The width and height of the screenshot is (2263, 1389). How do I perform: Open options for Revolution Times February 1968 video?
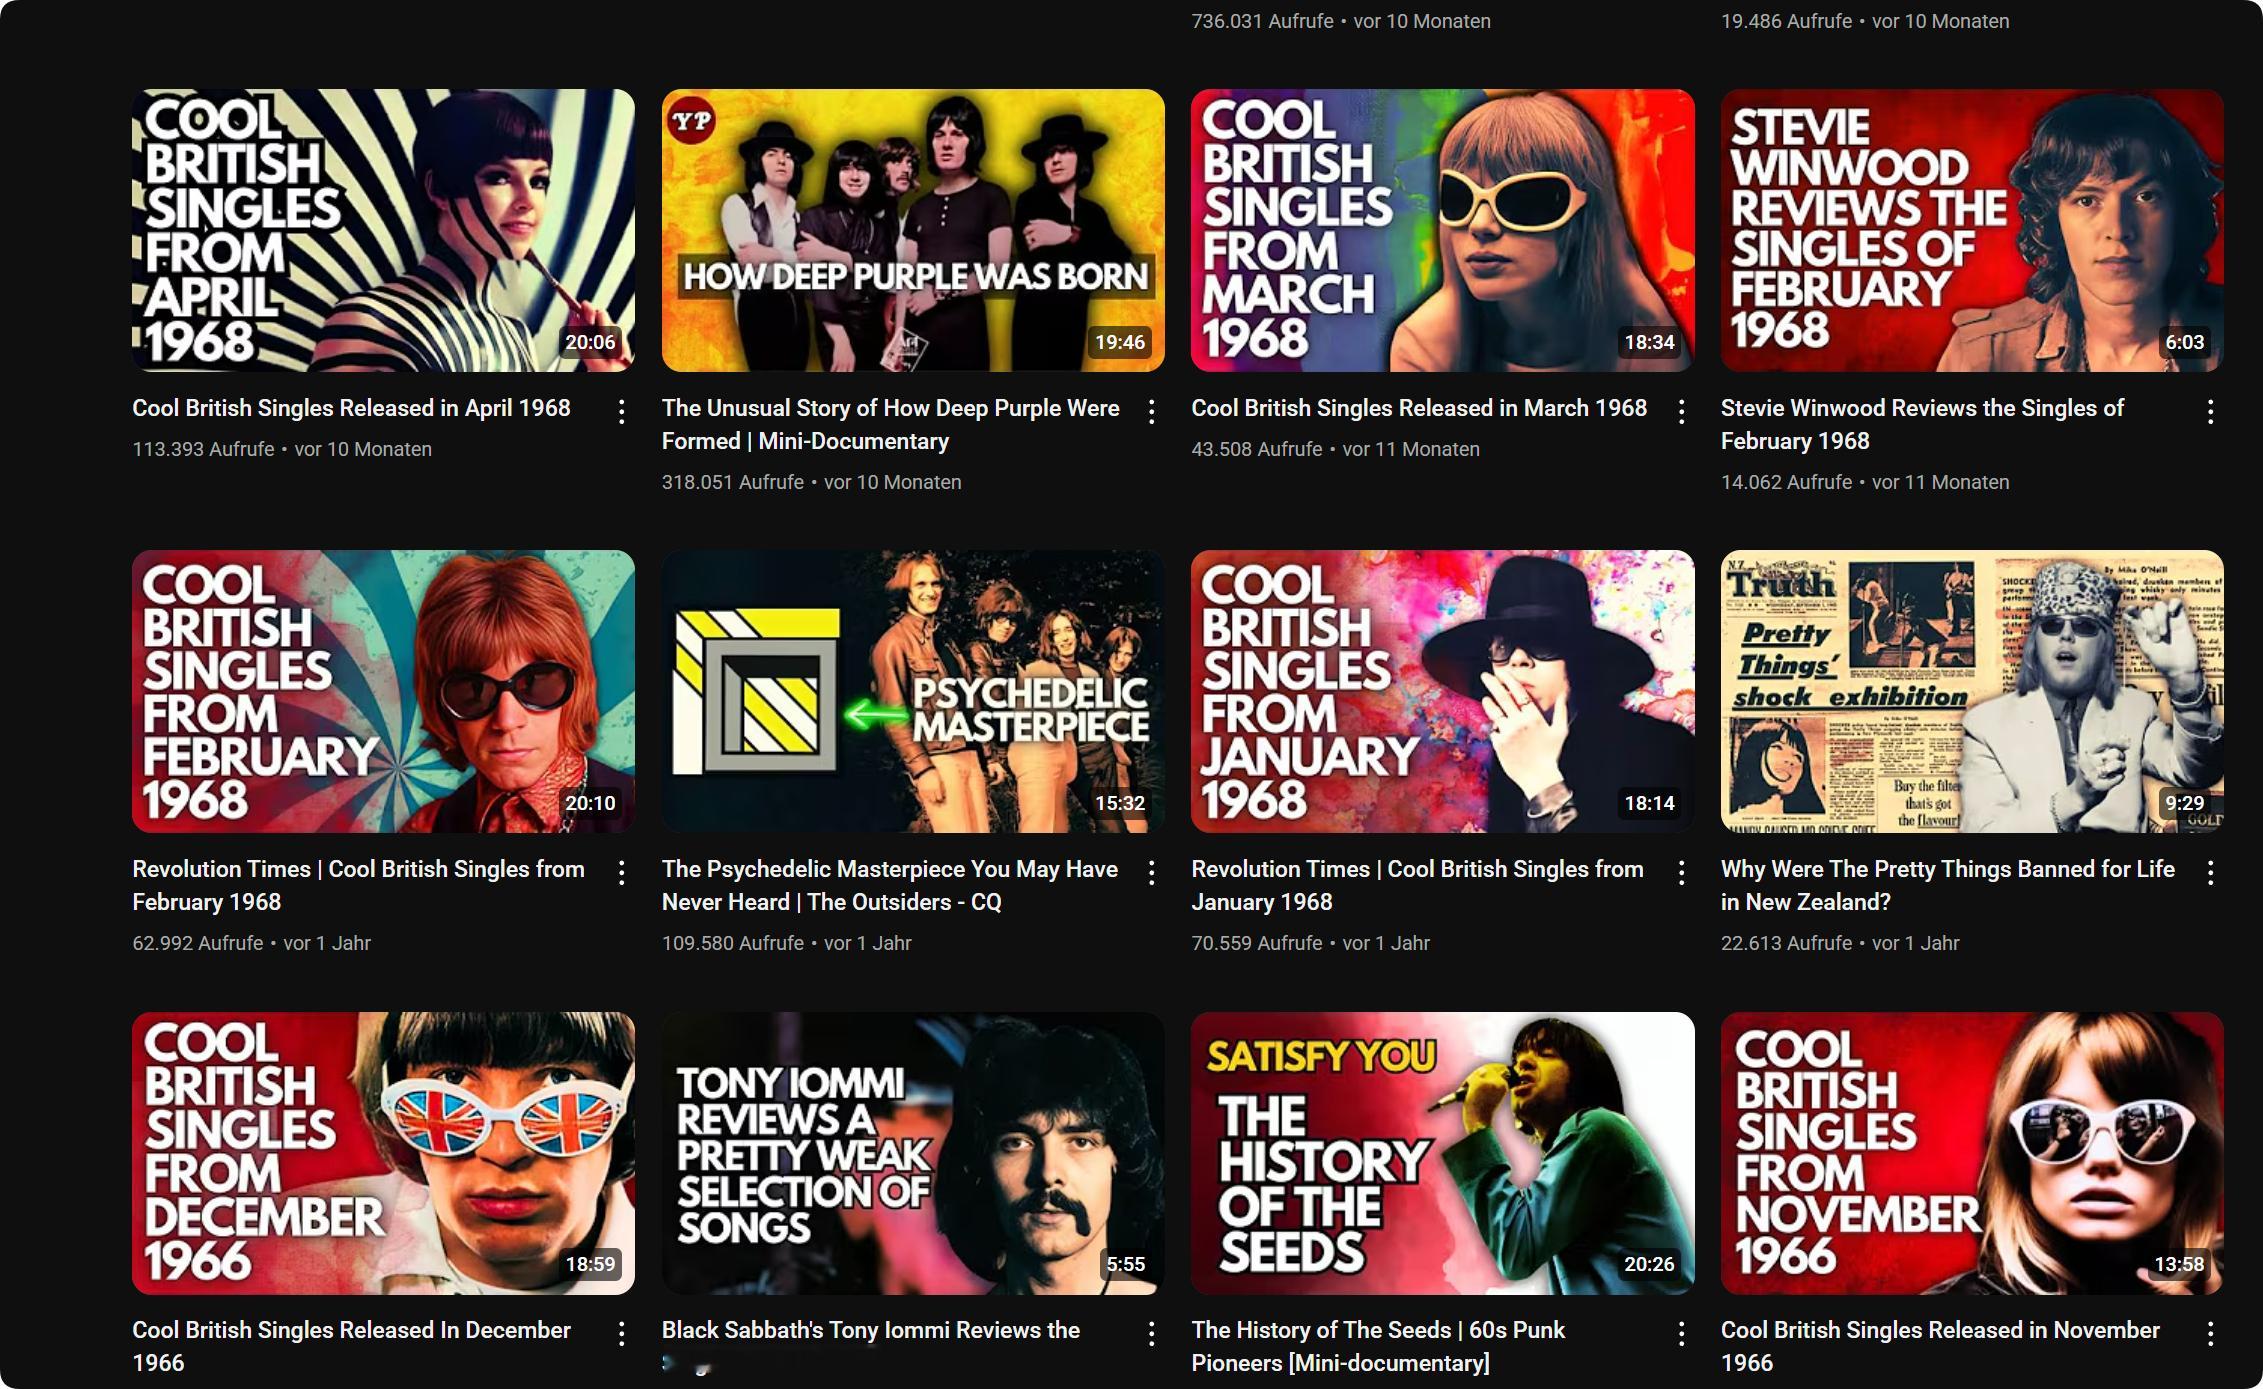coord(621,872)
